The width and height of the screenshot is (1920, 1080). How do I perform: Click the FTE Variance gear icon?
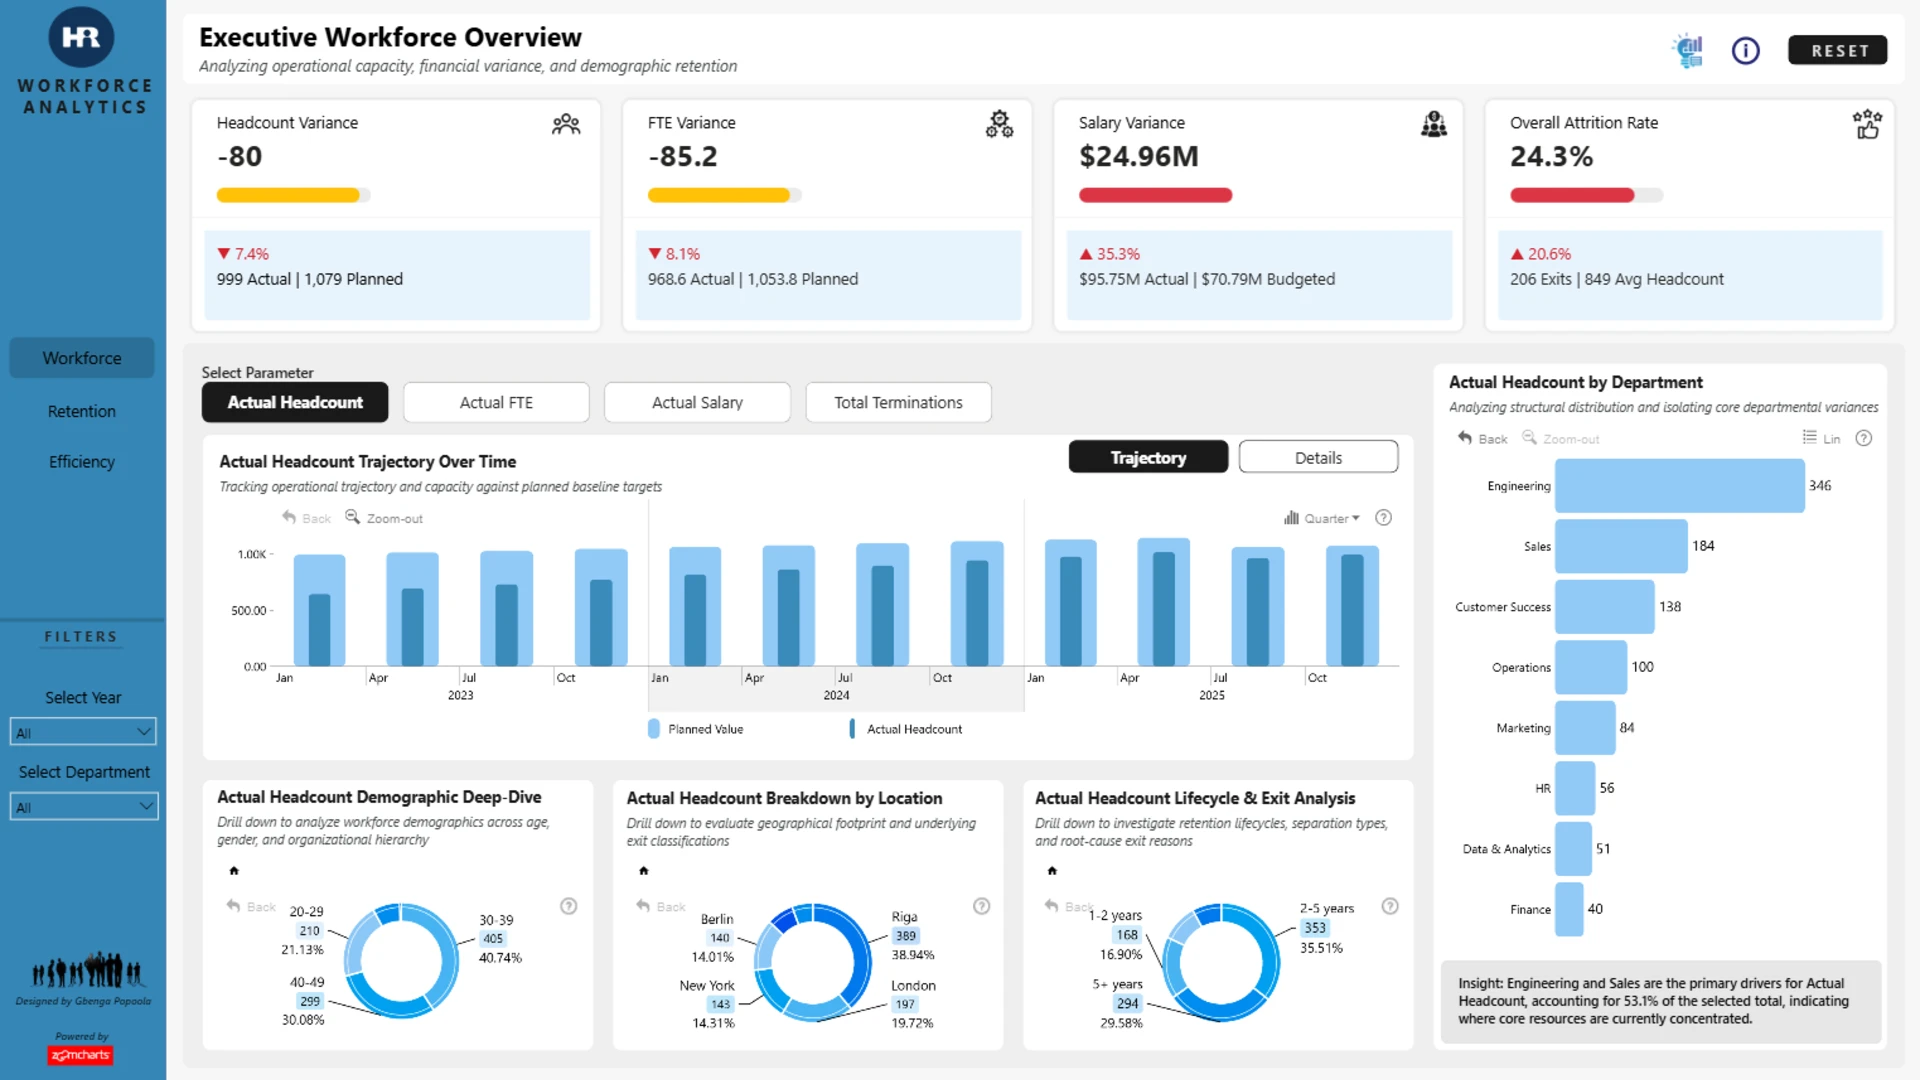point(999,124)
